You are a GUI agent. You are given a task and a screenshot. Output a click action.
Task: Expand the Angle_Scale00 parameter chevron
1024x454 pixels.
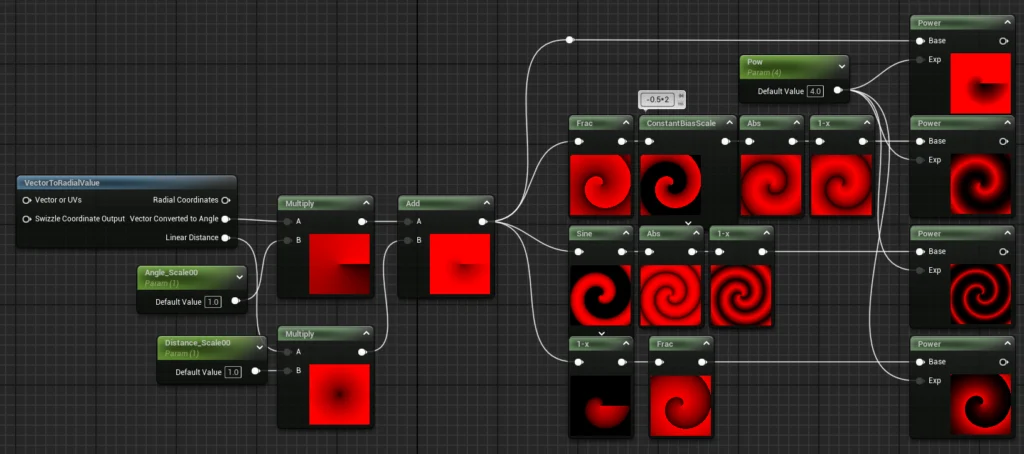tap(238, 276)
